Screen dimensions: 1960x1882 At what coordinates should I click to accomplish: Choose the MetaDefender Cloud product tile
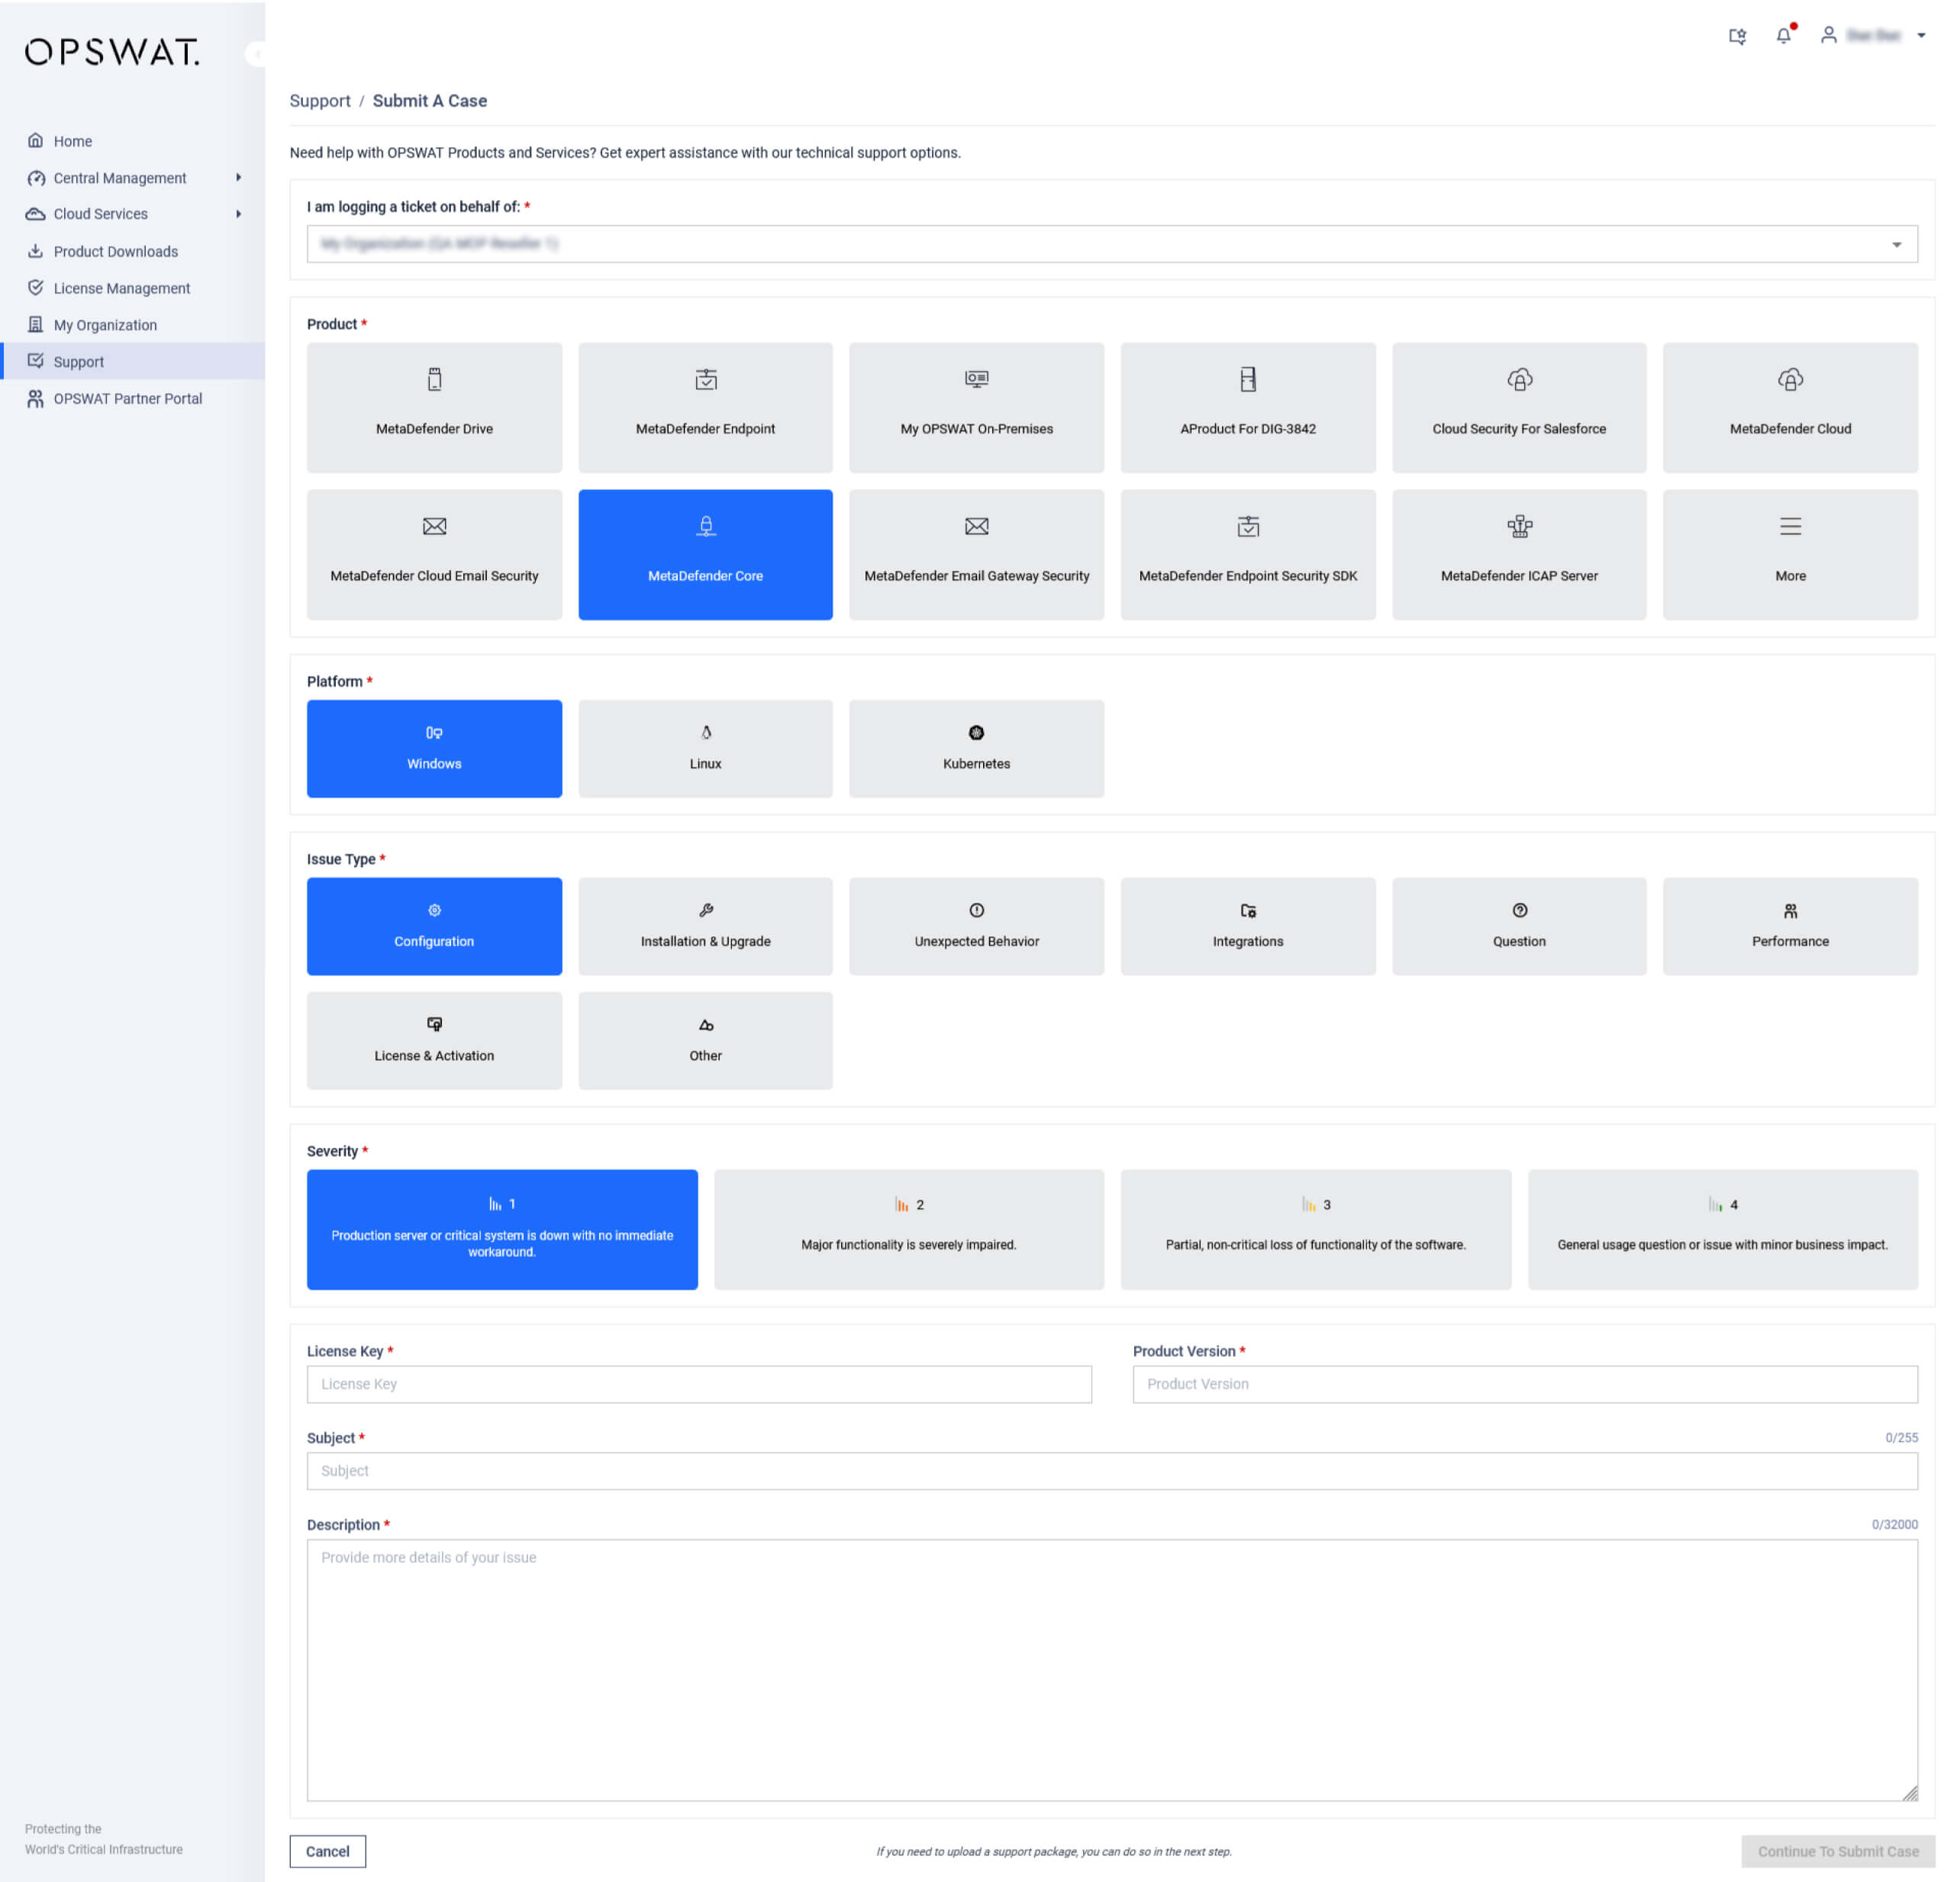point(1789,408)
